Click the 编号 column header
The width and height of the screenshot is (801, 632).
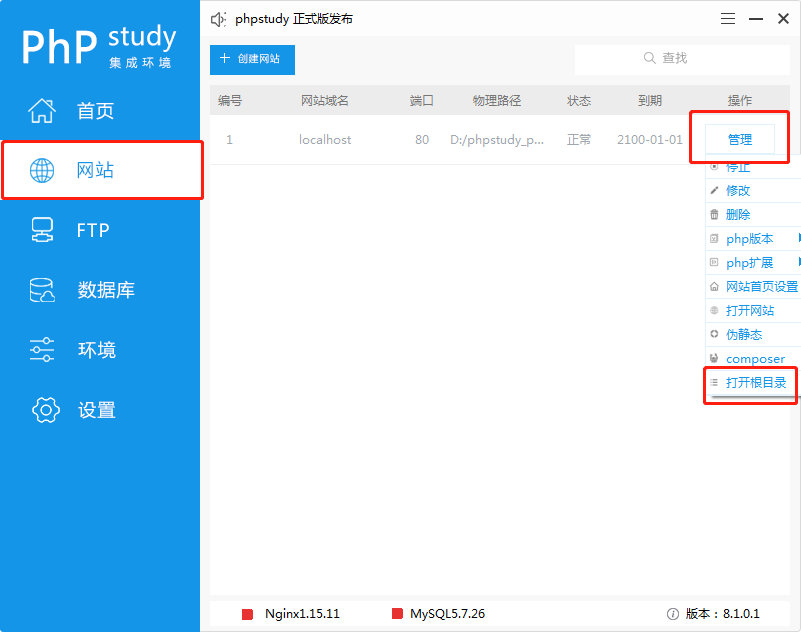click(230, 101)
